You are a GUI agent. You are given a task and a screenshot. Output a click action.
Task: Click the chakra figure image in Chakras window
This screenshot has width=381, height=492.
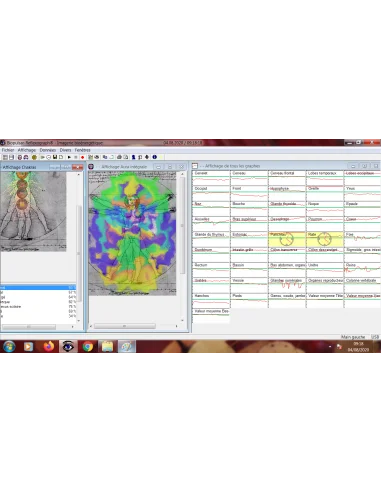33,211
